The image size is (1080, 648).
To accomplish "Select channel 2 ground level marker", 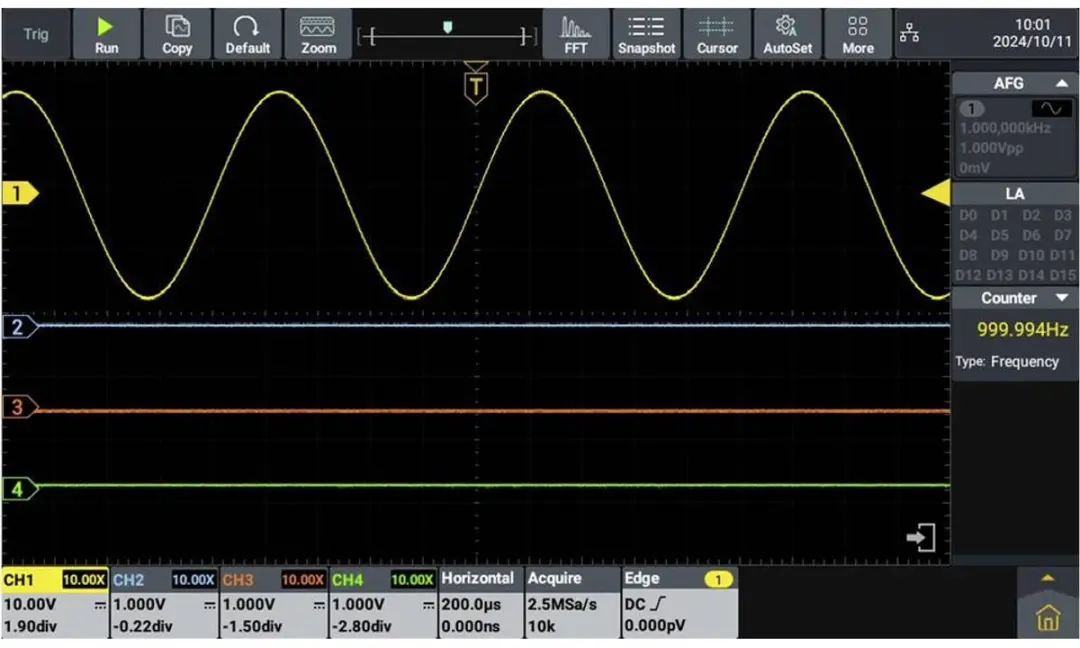I will [x=19, y=326].
